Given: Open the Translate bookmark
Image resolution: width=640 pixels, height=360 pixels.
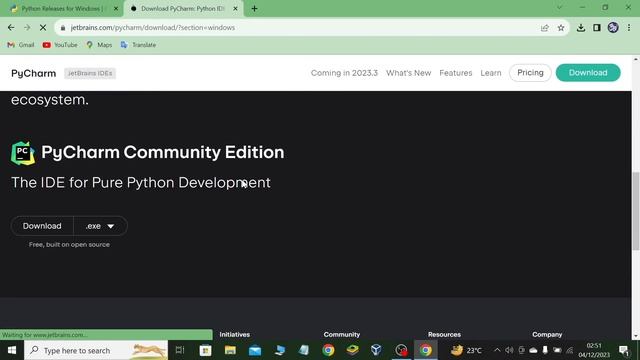Looking at the screenshot, I should (x=138, y=45).
